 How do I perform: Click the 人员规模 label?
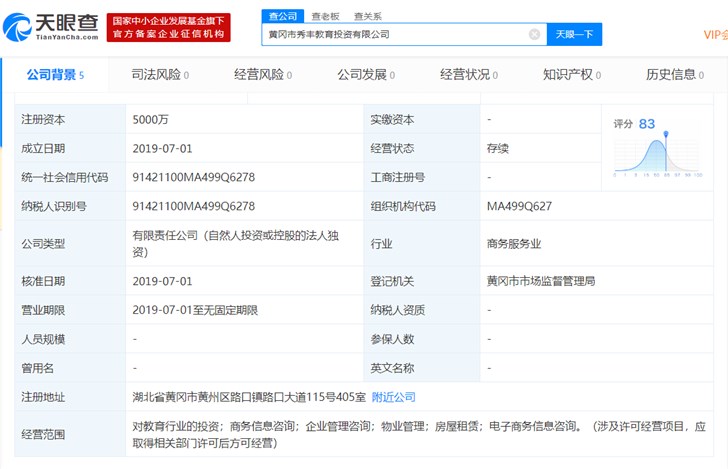tap(43, 339)
